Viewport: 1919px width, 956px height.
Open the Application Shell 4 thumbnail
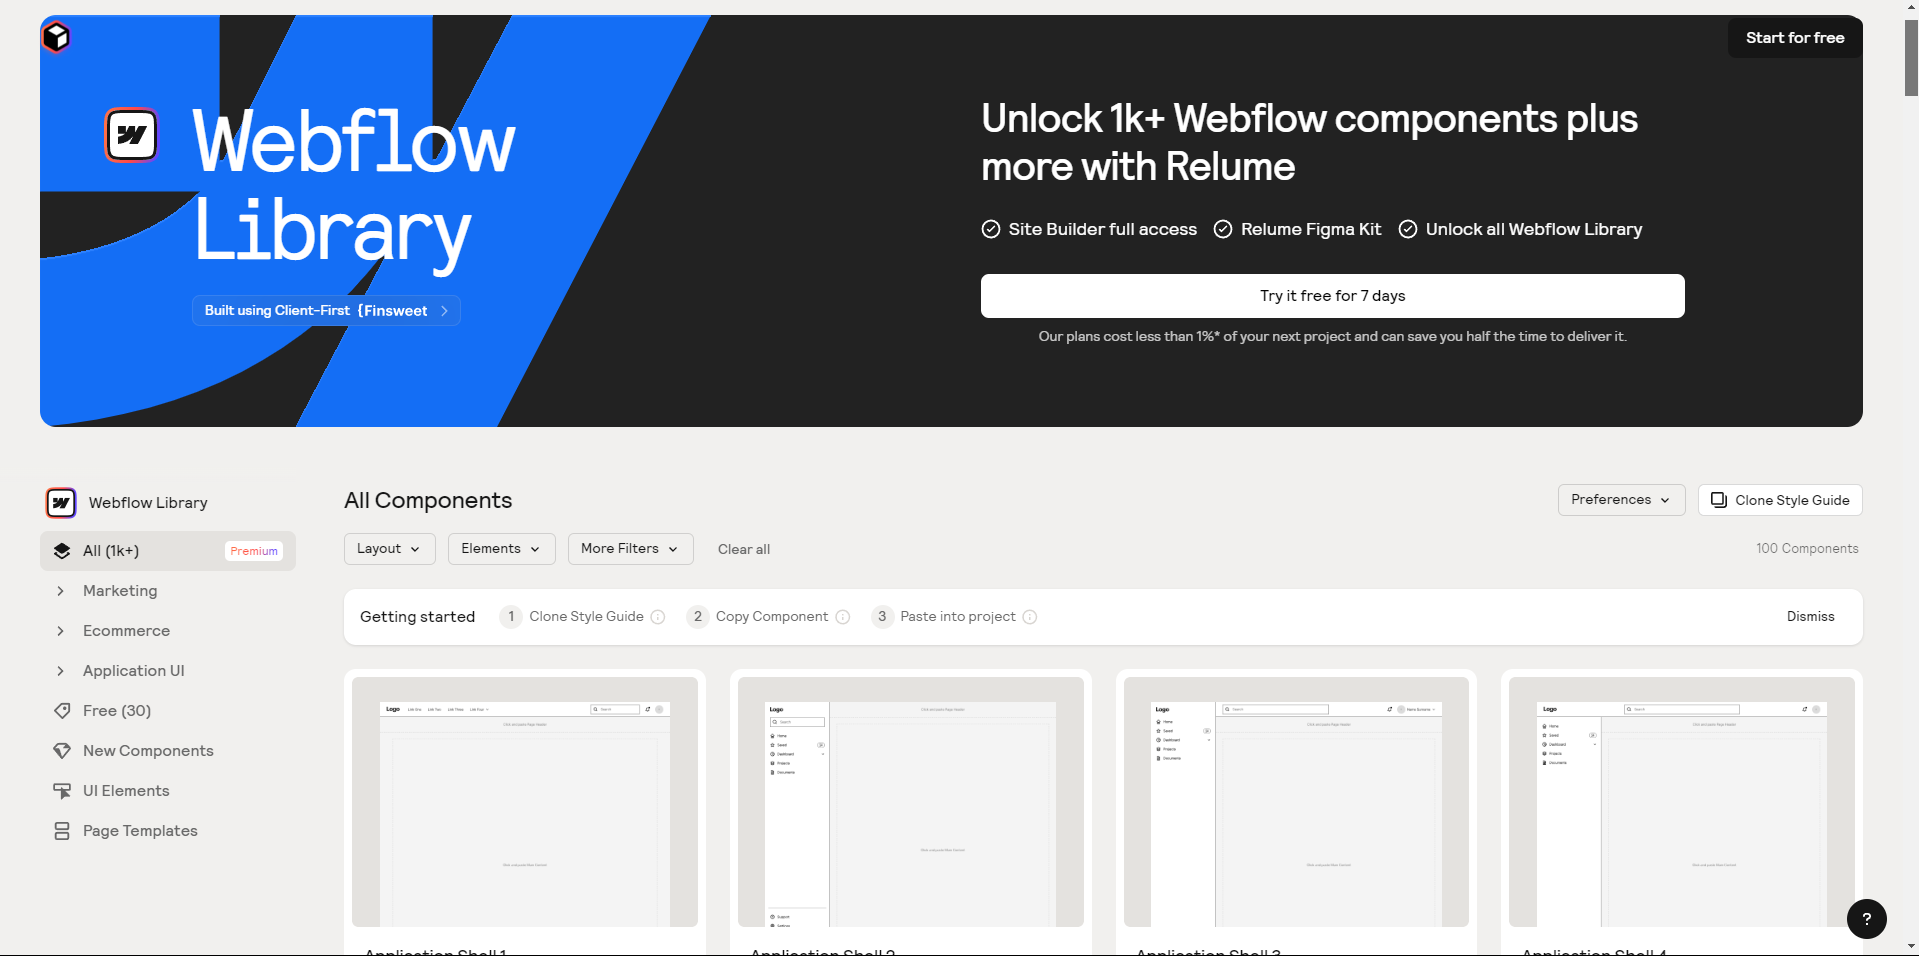click(1682, 802)
